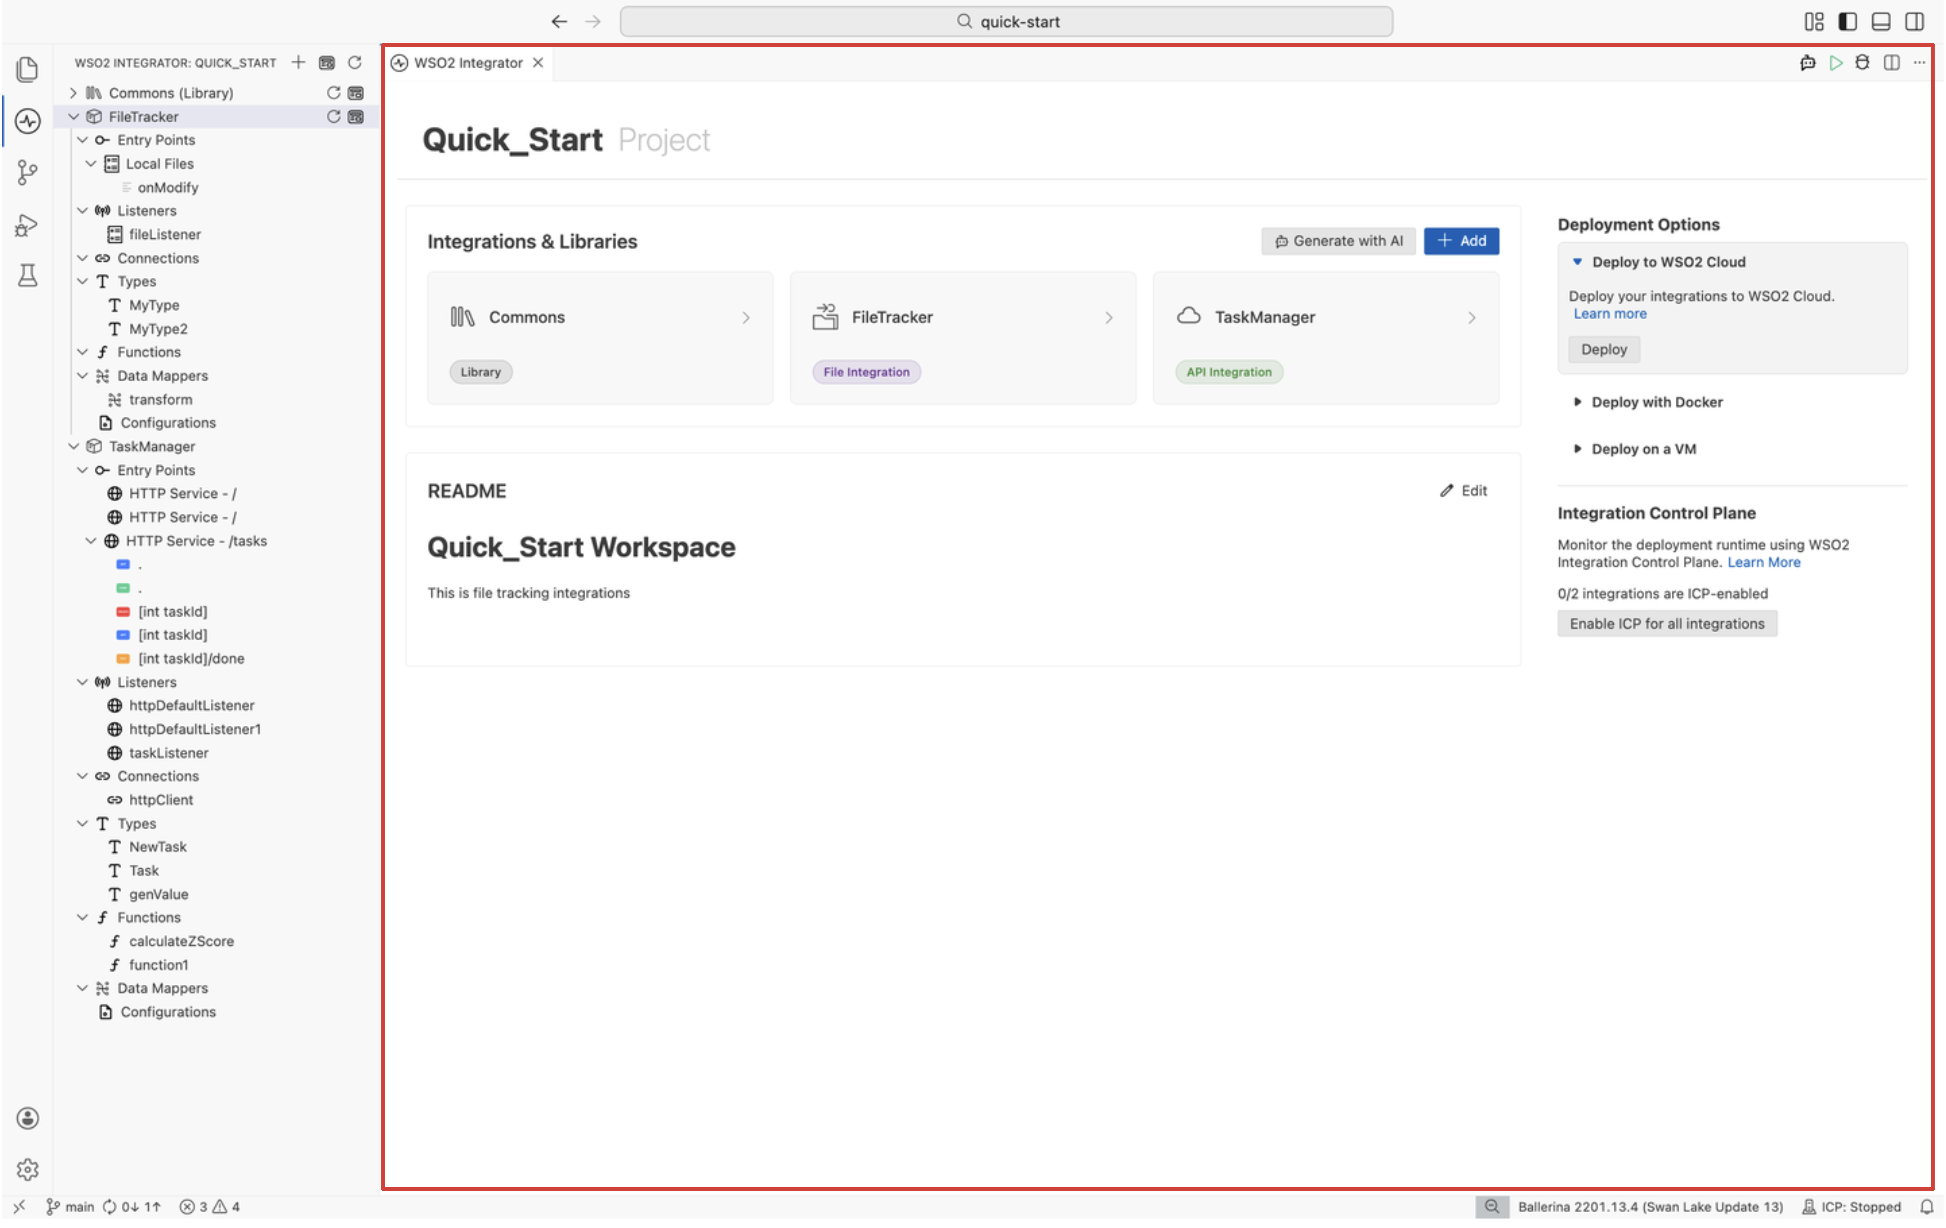Image resolution: width=1946 pixels, height=1228 pixels.
Task: Open the Run and Debug view
Action: point(28,225)
